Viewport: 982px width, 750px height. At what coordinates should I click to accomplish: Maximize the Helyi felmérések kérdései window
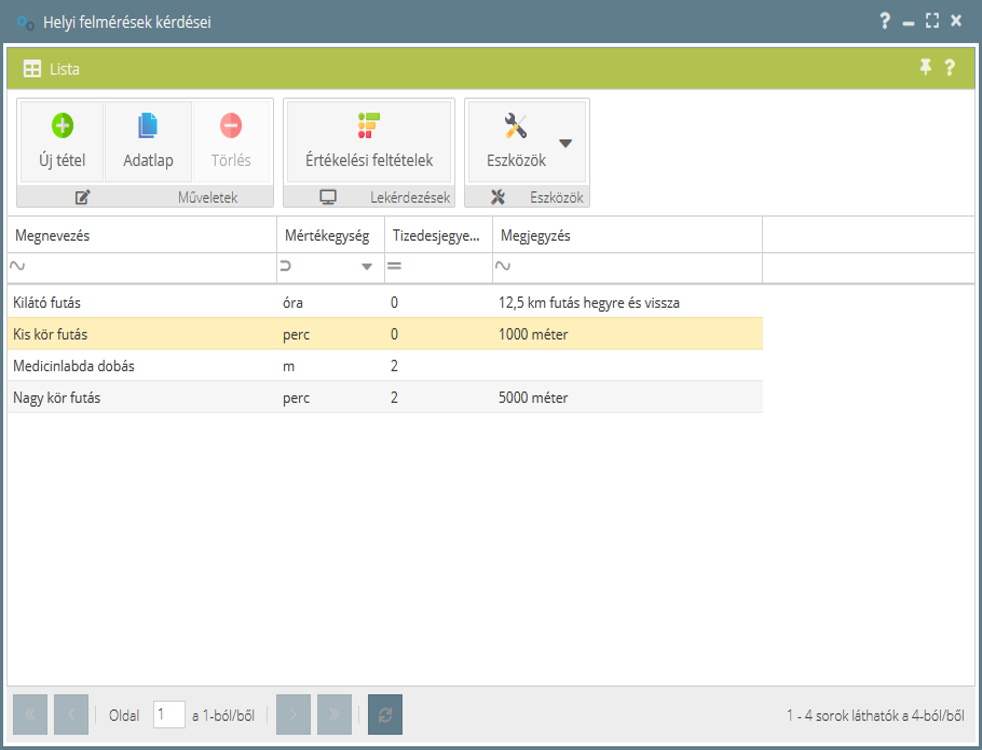click(932, 21)
